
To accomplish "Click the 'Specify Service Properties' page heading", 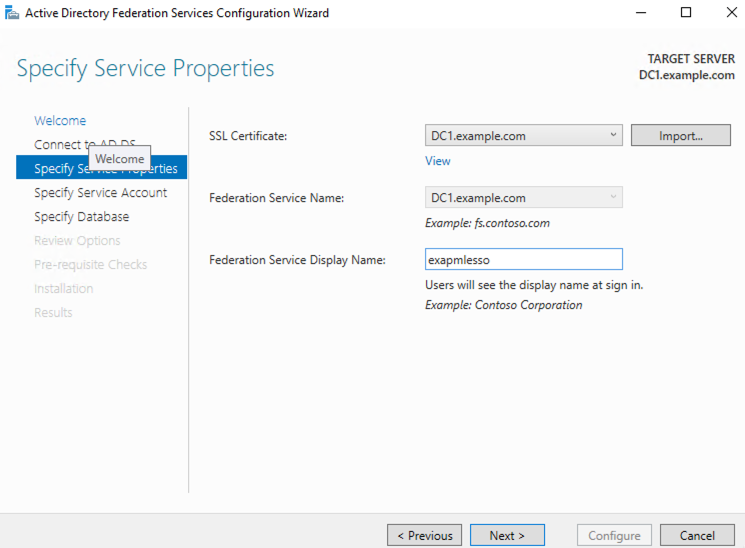I will click(x=145, y=68).
